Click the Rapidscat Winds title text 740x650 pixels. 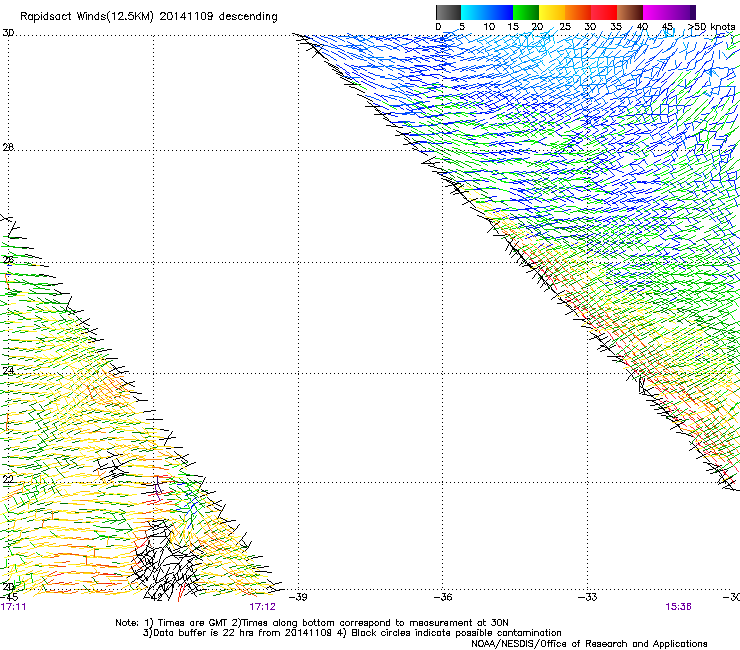coord(149,16)
